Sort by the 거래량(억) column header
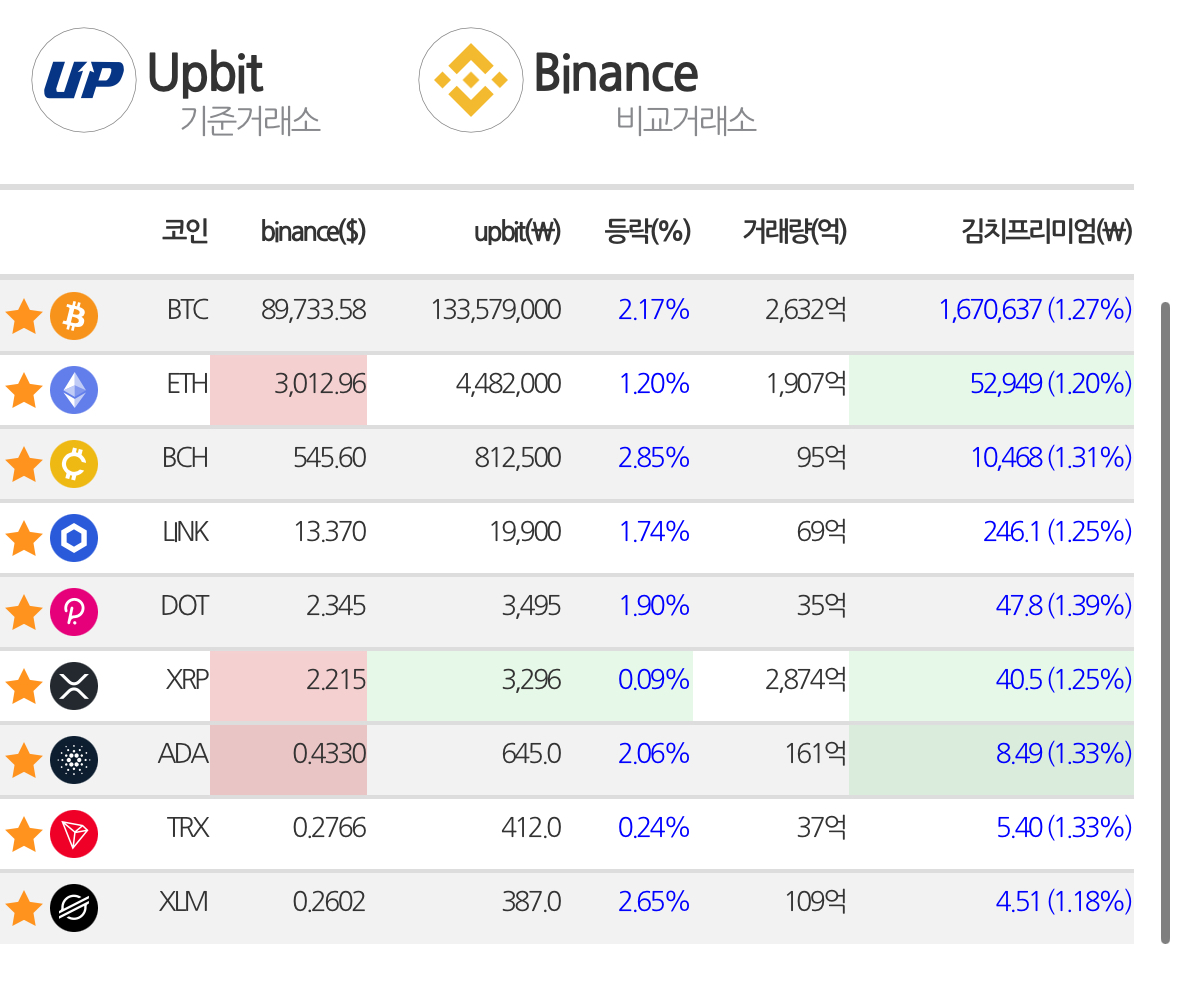Screen dimensions: 1179x1003 [x=795, y=231]
